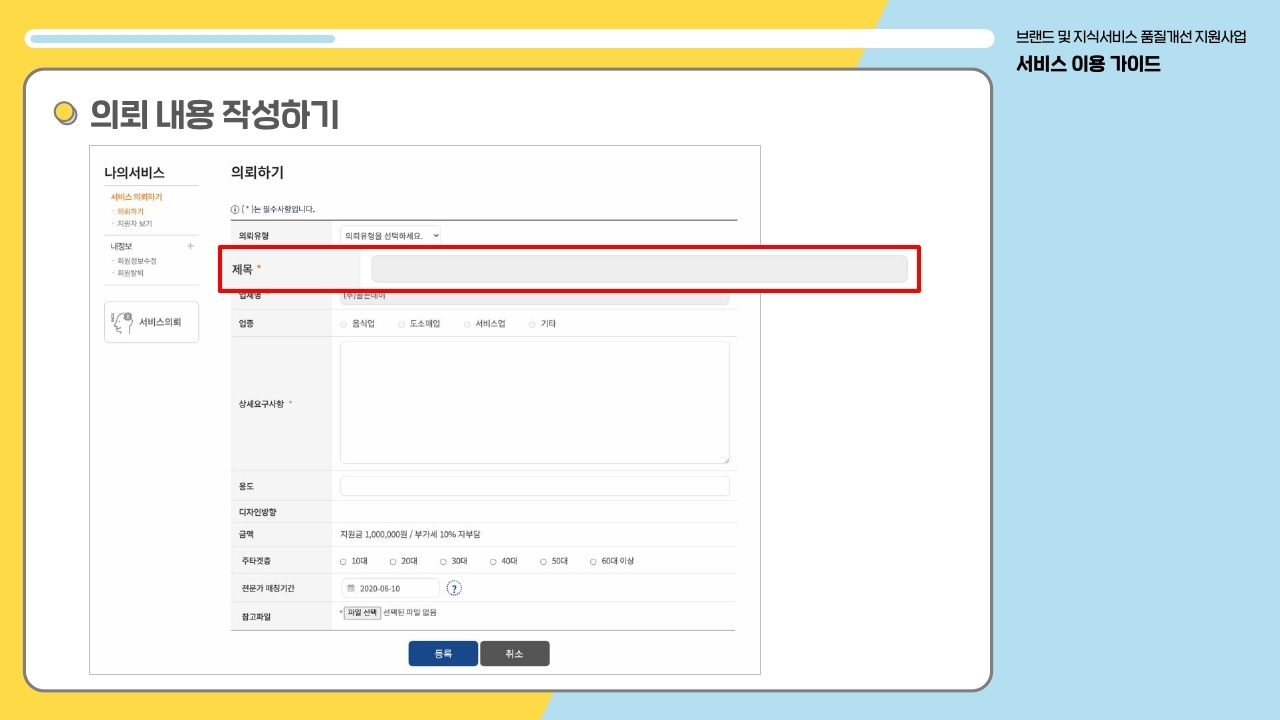The image size is (1280, 720).
Task: Open 내정보 sidebar menu heading
Action: click(121, 246)
